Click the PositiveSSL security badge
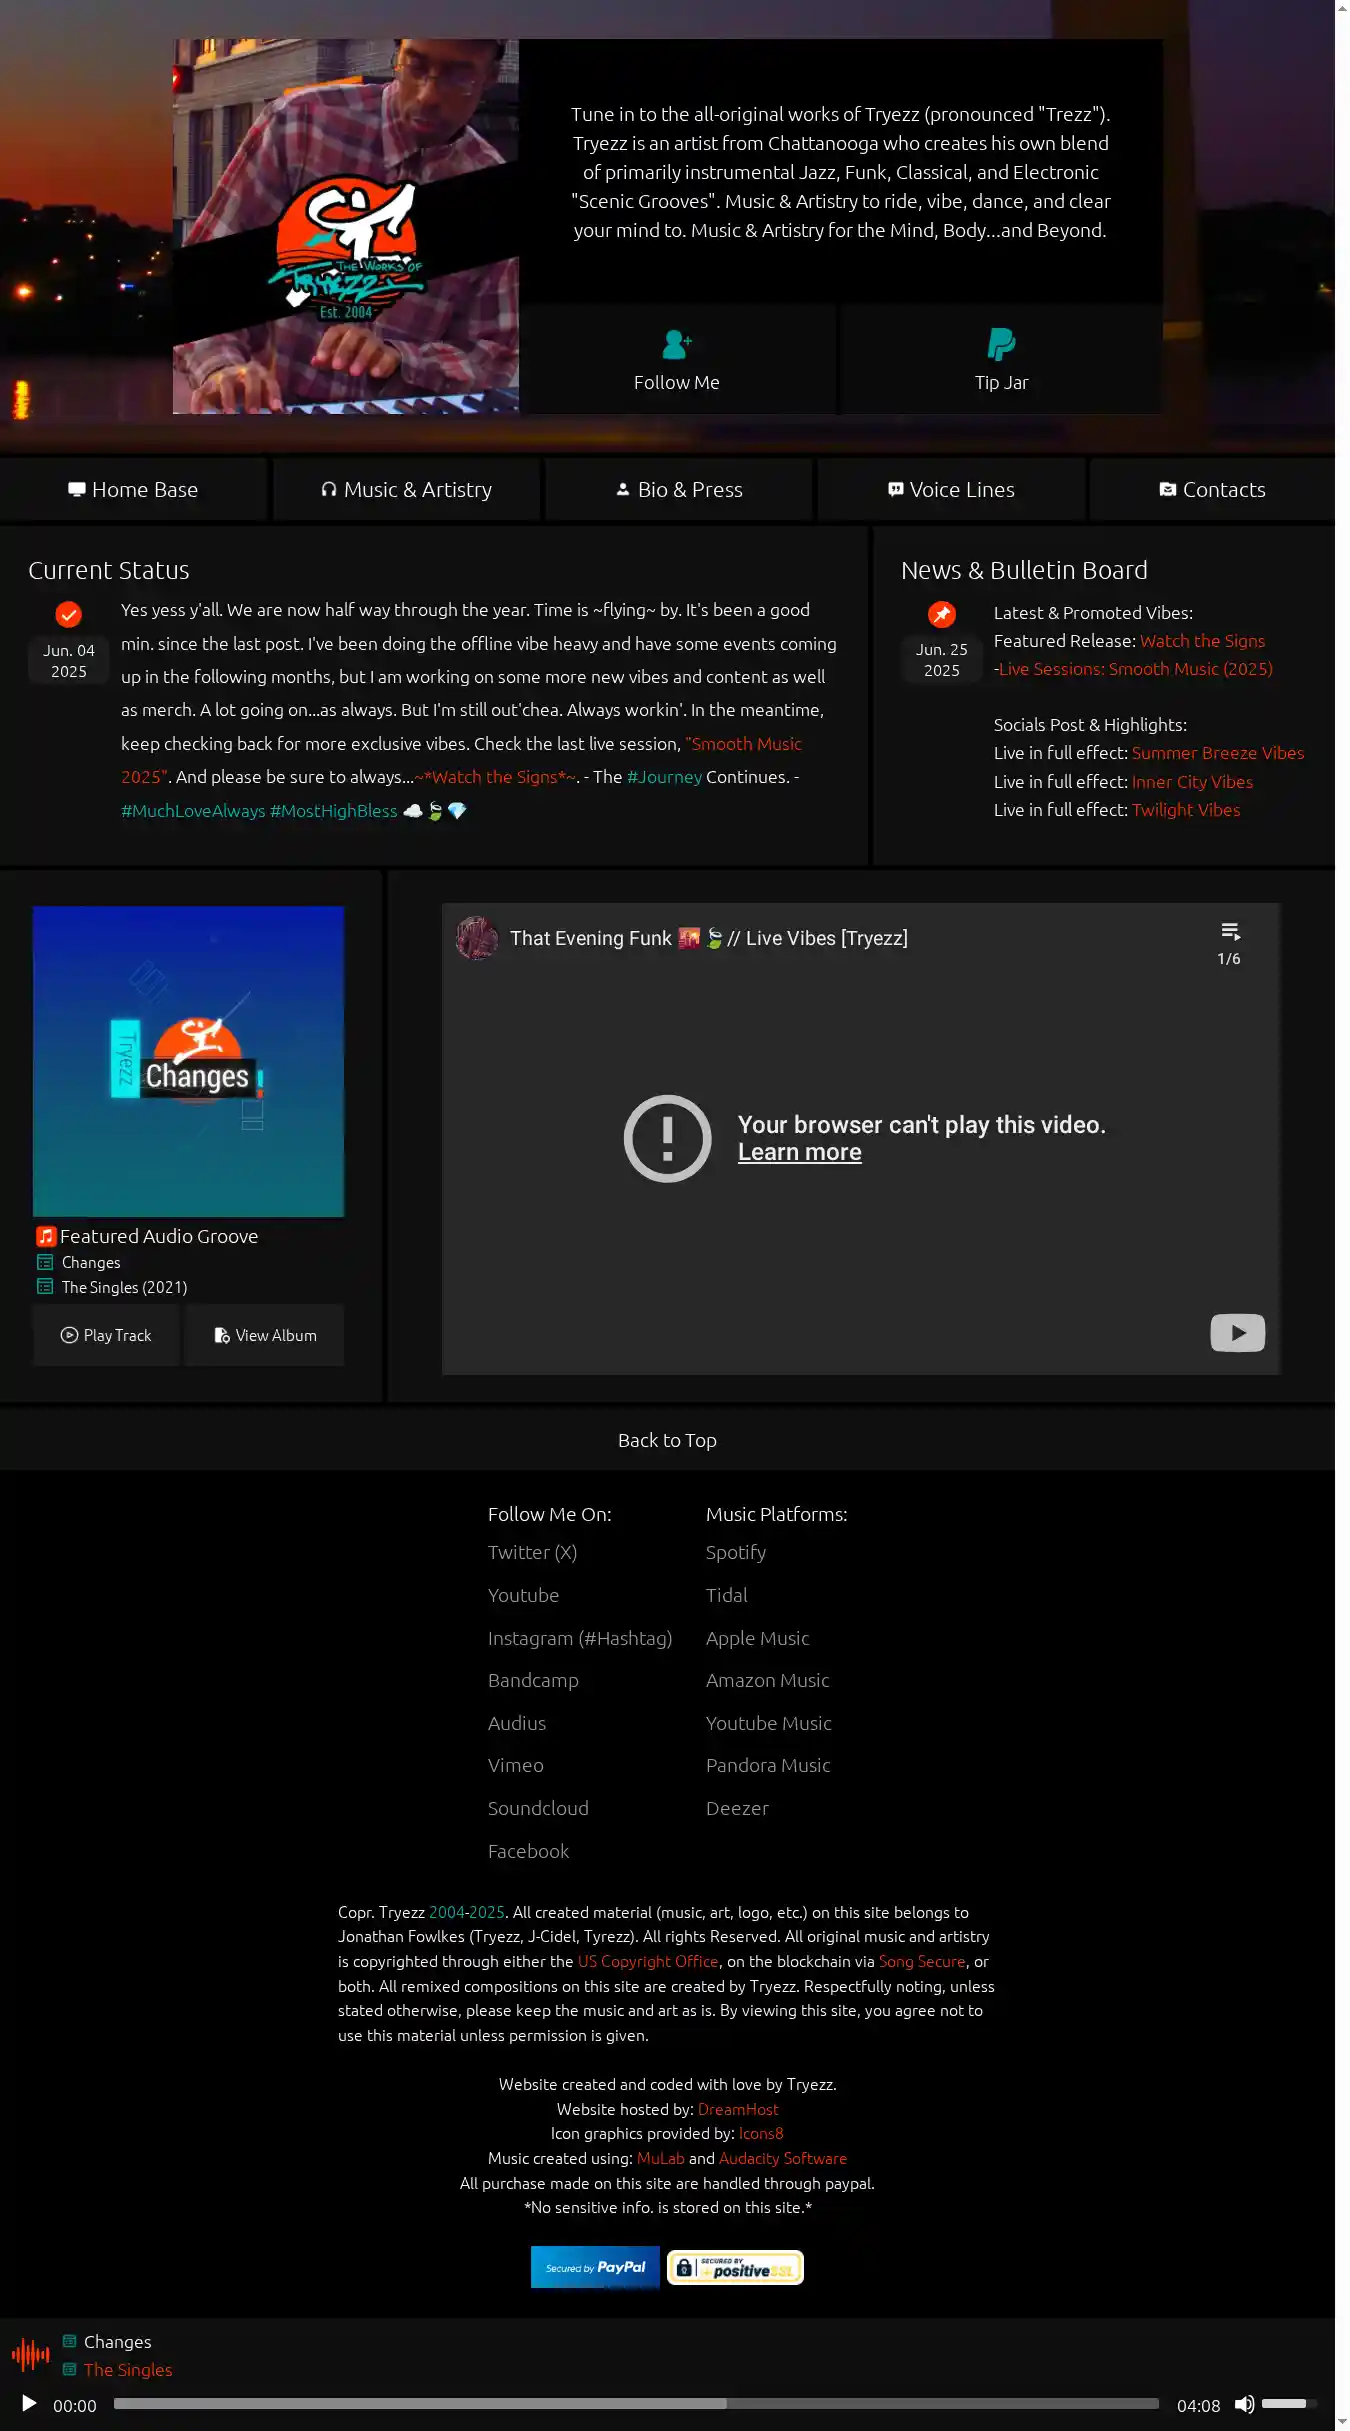Viewport: 1350px width, 2431px height. 735,2267
